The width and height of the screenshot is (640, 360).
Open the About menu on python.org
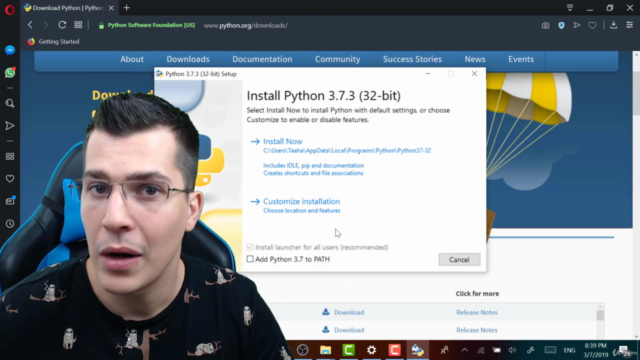pyautogui.click(x=132, y=59)
